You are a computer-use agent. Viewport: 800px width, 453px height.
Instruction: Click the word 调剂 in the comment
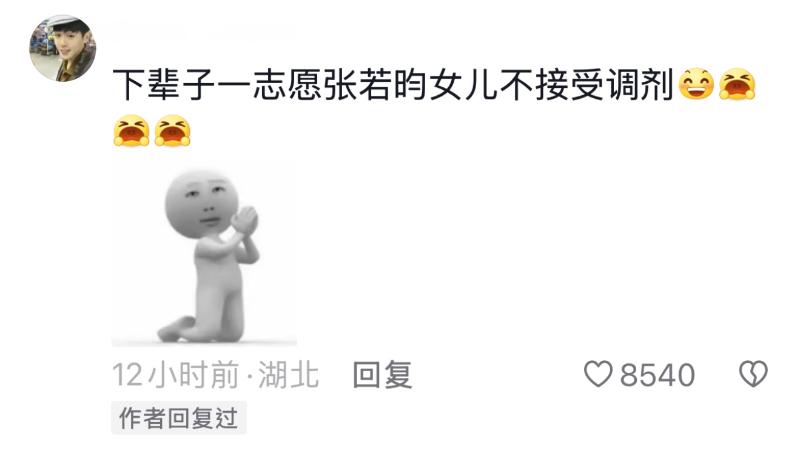pos(641,84)
